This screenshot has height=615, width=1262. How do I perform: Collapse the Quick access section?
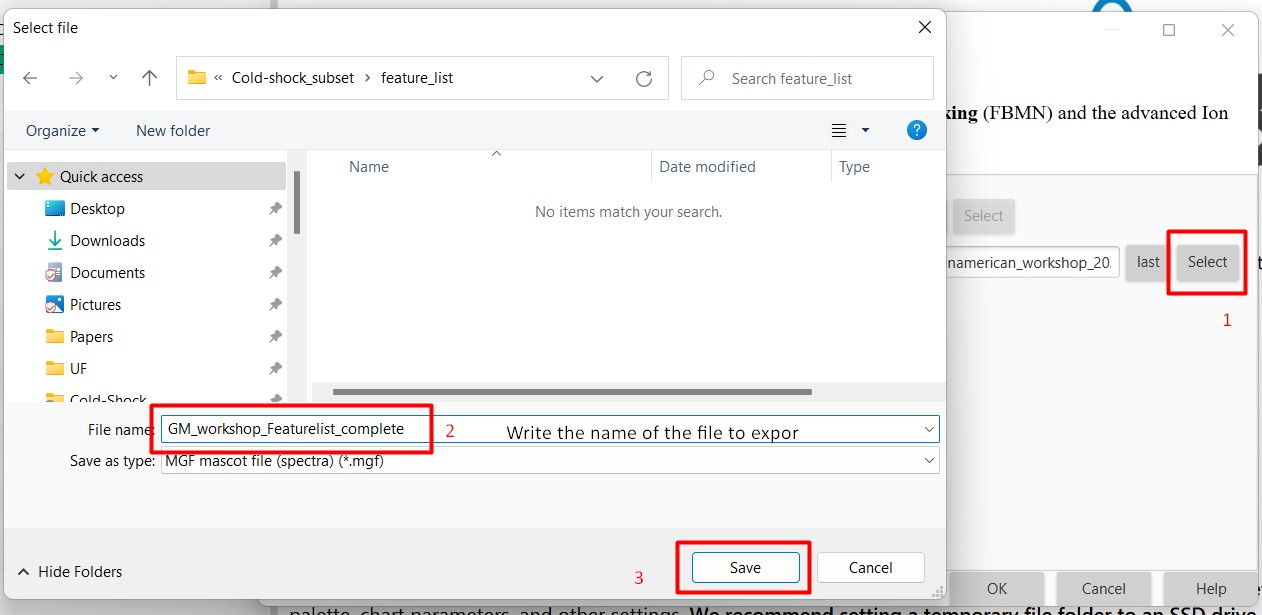point(20,175)
